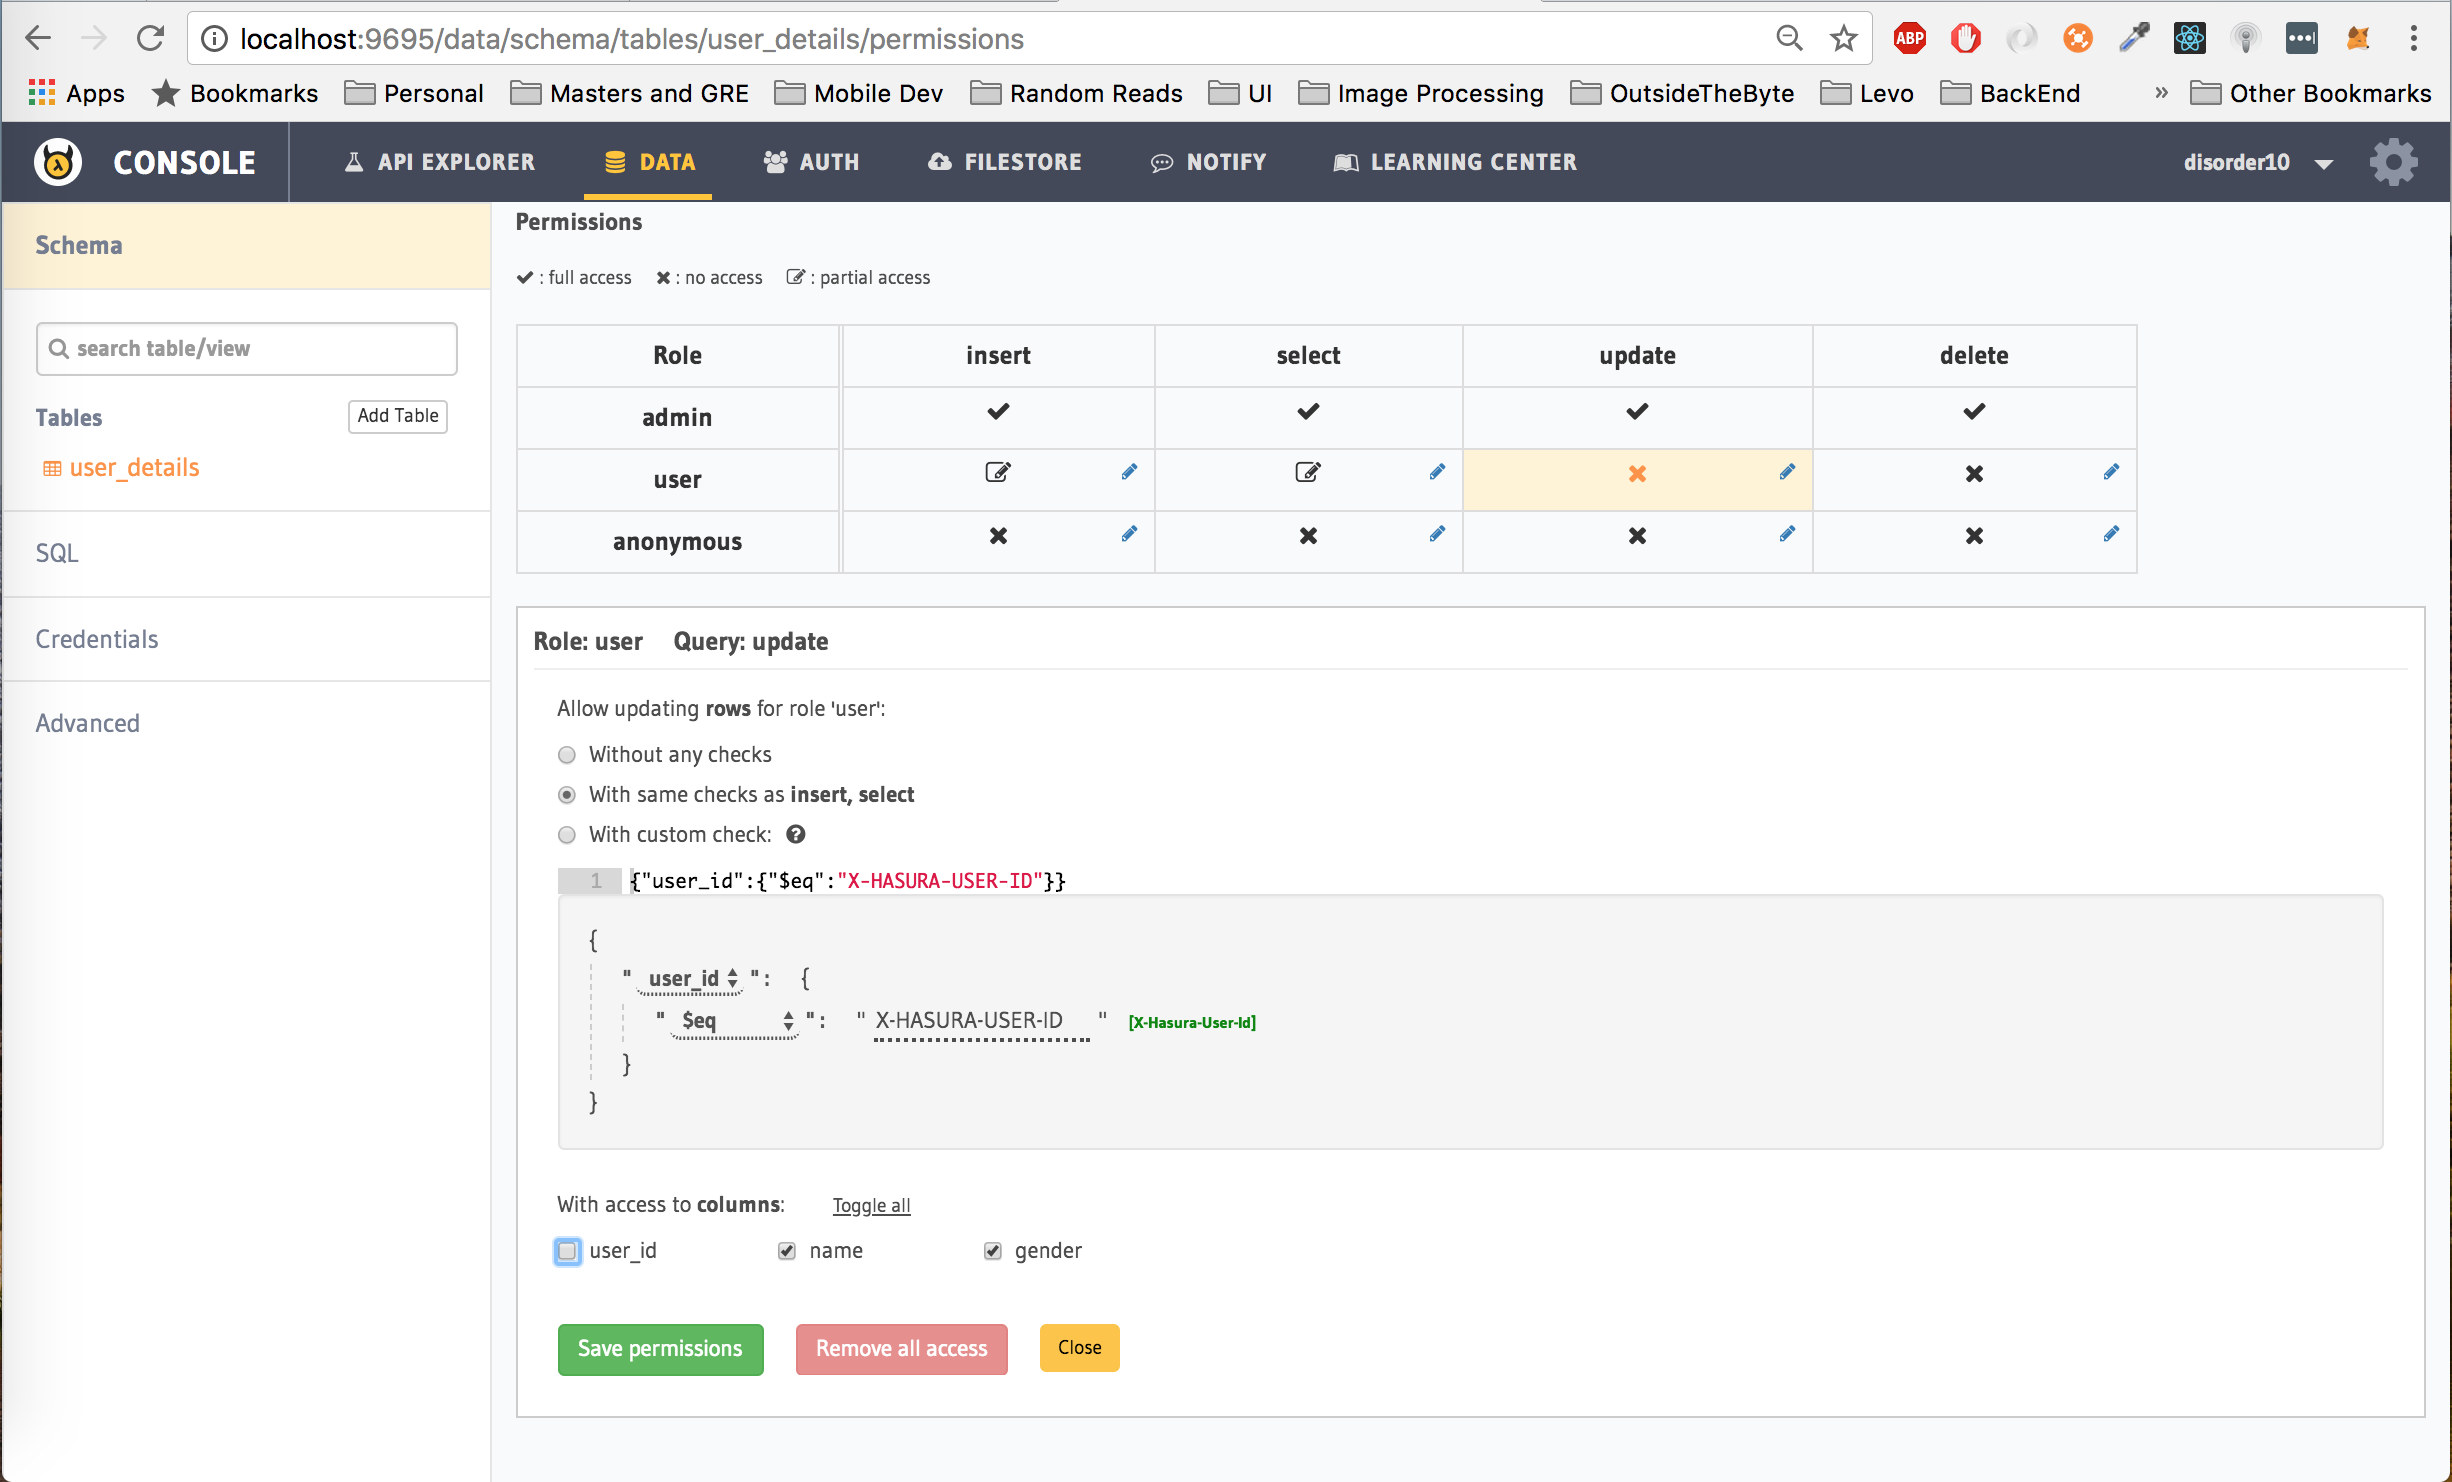
Task: Click the Hasura console logo
Action: click(58, 162)
